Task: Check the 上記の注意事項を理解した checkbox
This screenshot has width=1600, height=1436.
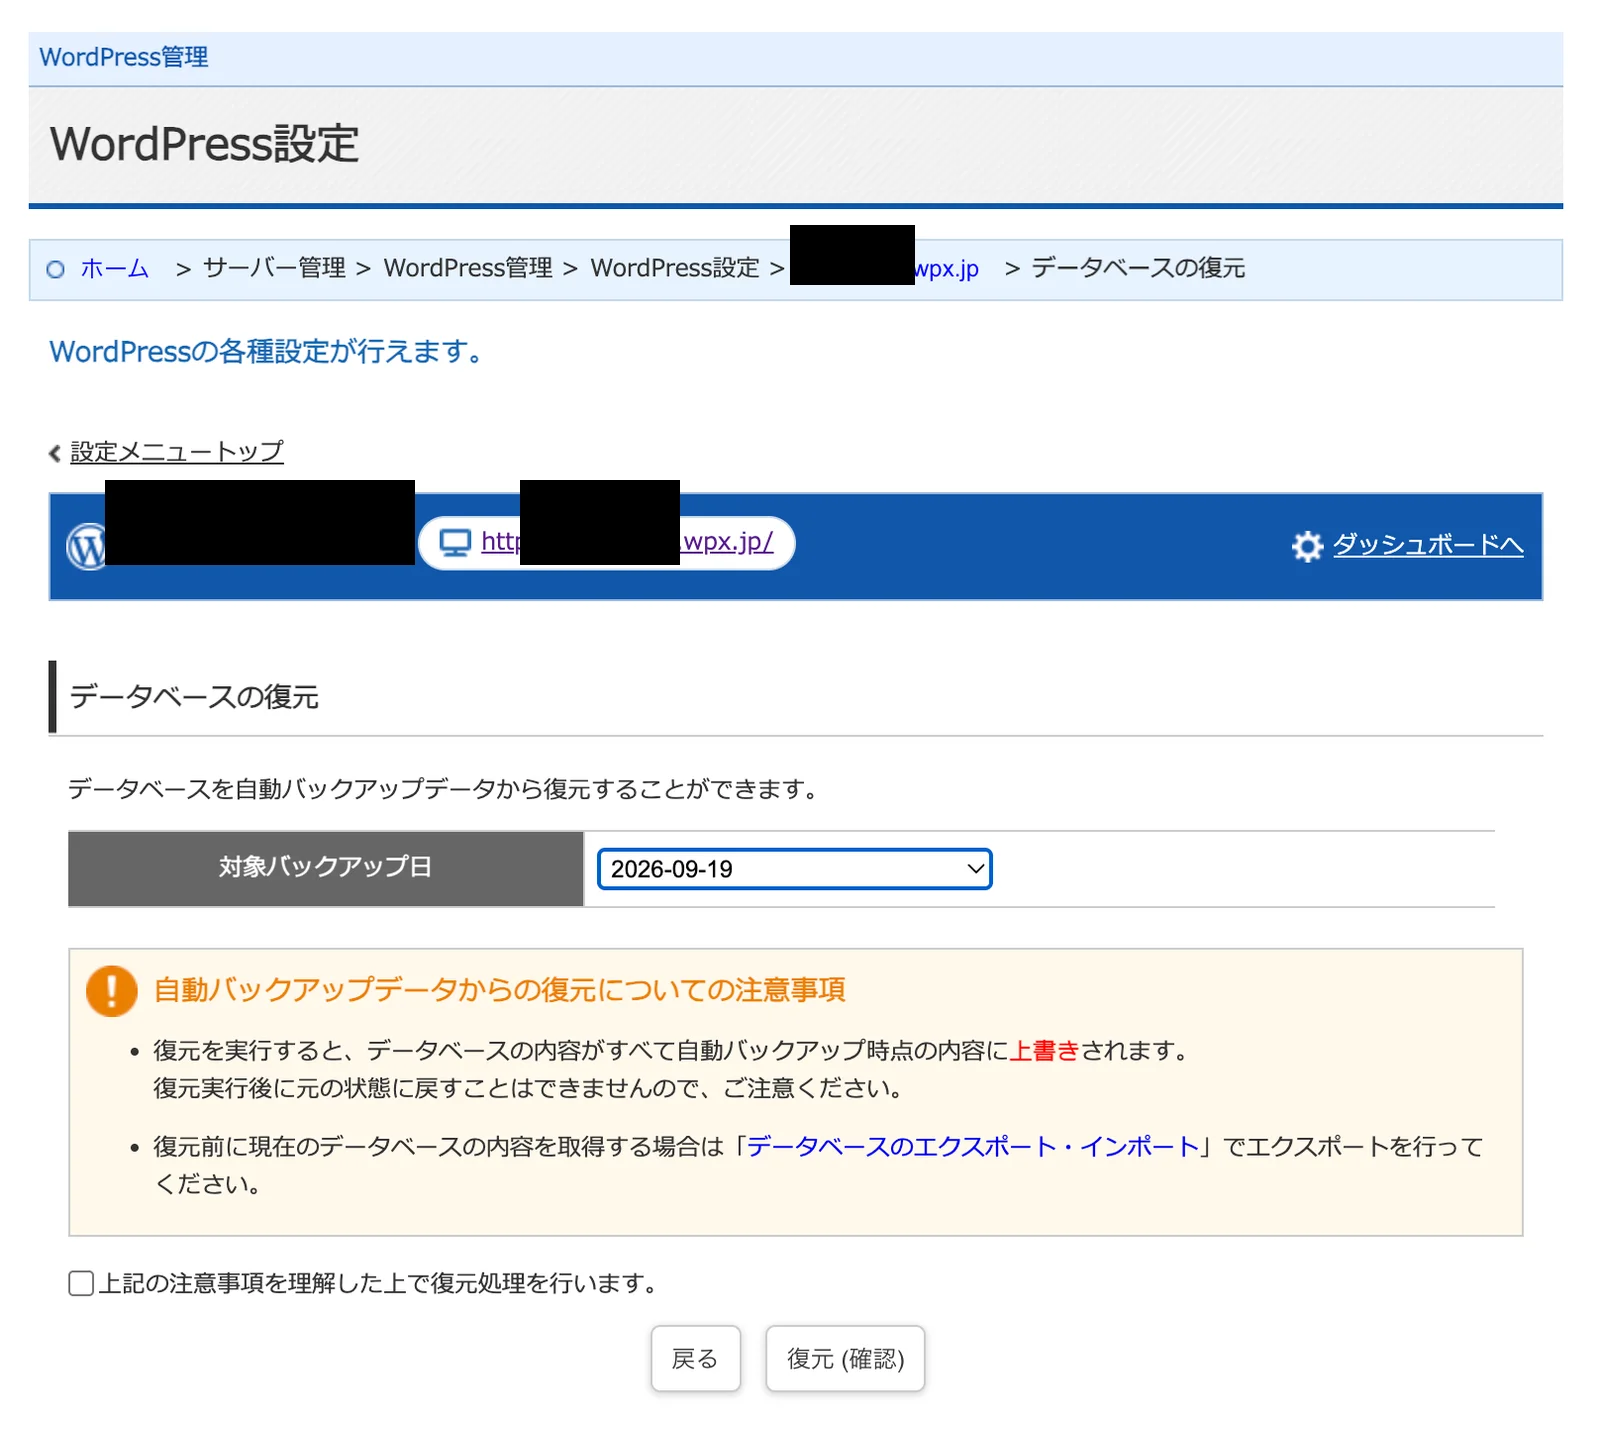Action: (x=81, y=1283)
